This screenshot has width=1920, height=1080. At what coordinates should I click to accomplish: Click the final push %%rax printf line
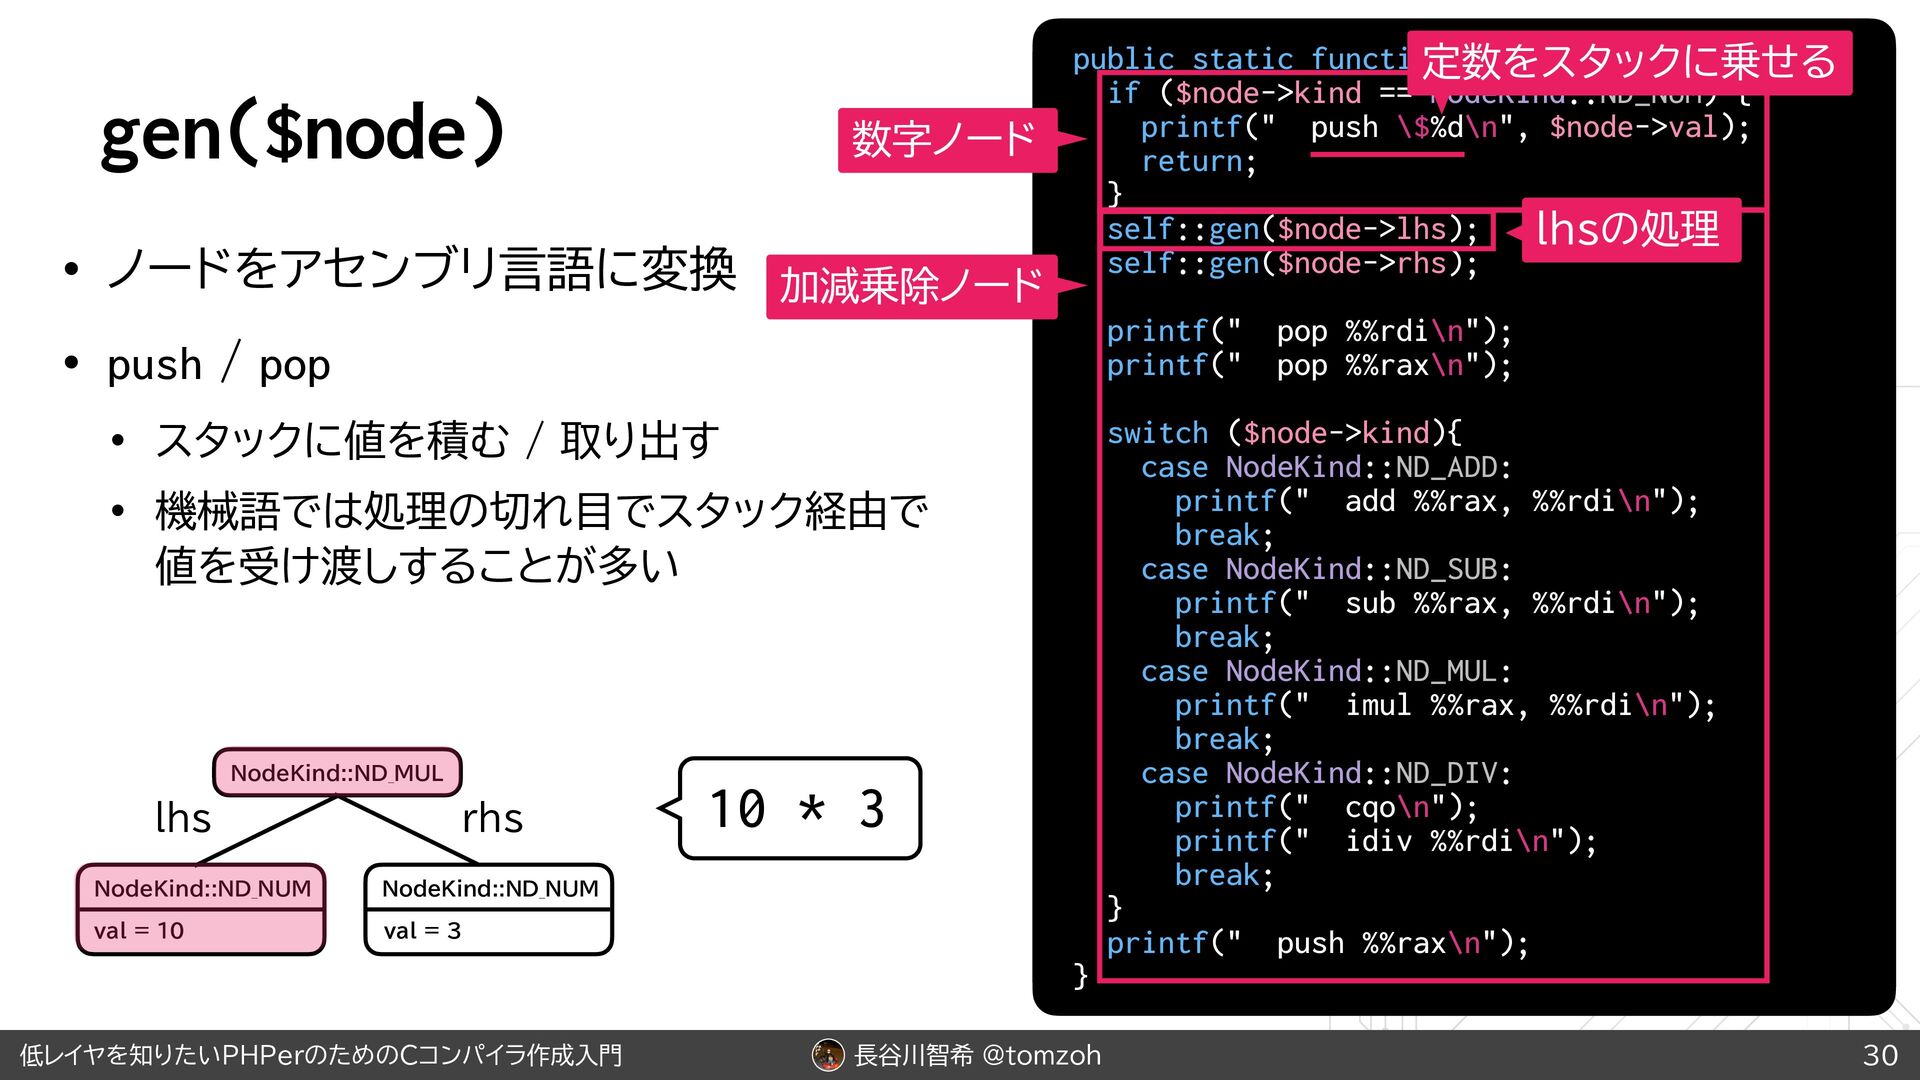click(1316, 943)
